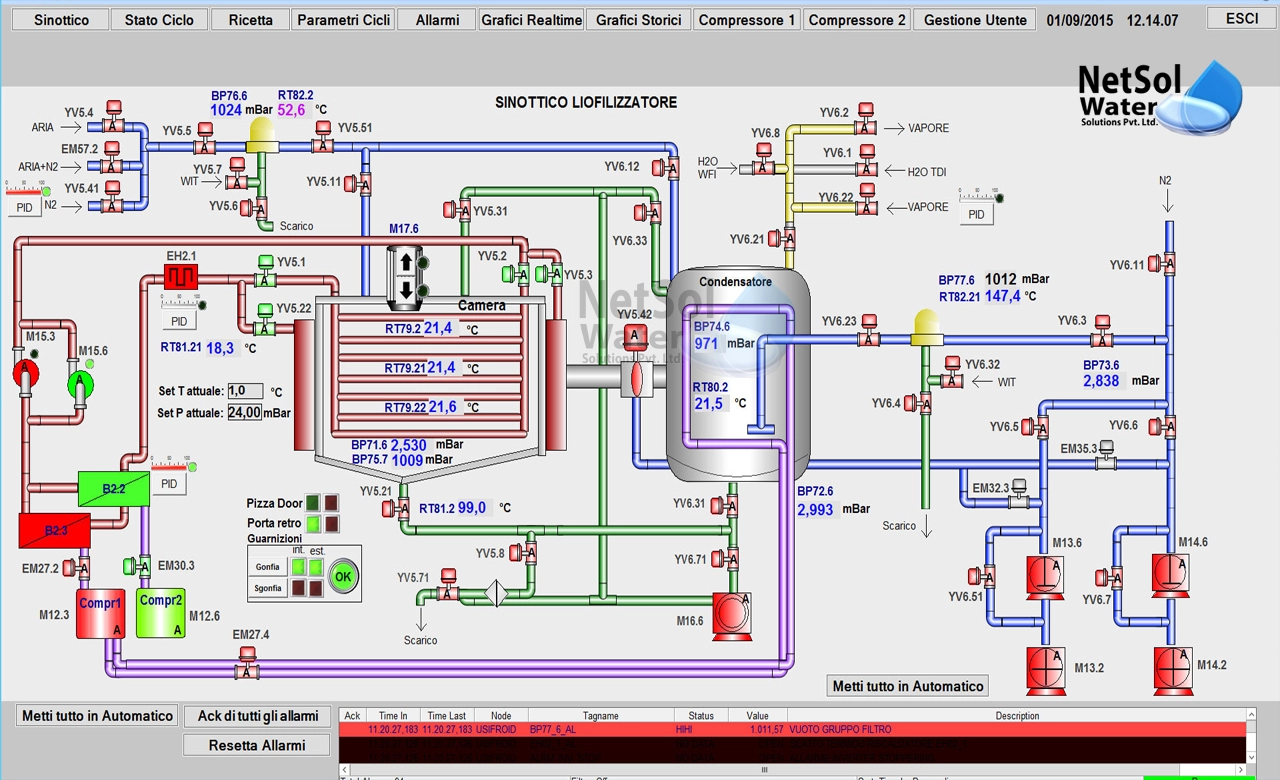Toggle the Pizza Door green indicator
1280x780 pixels.
click(x=313, y=502)
